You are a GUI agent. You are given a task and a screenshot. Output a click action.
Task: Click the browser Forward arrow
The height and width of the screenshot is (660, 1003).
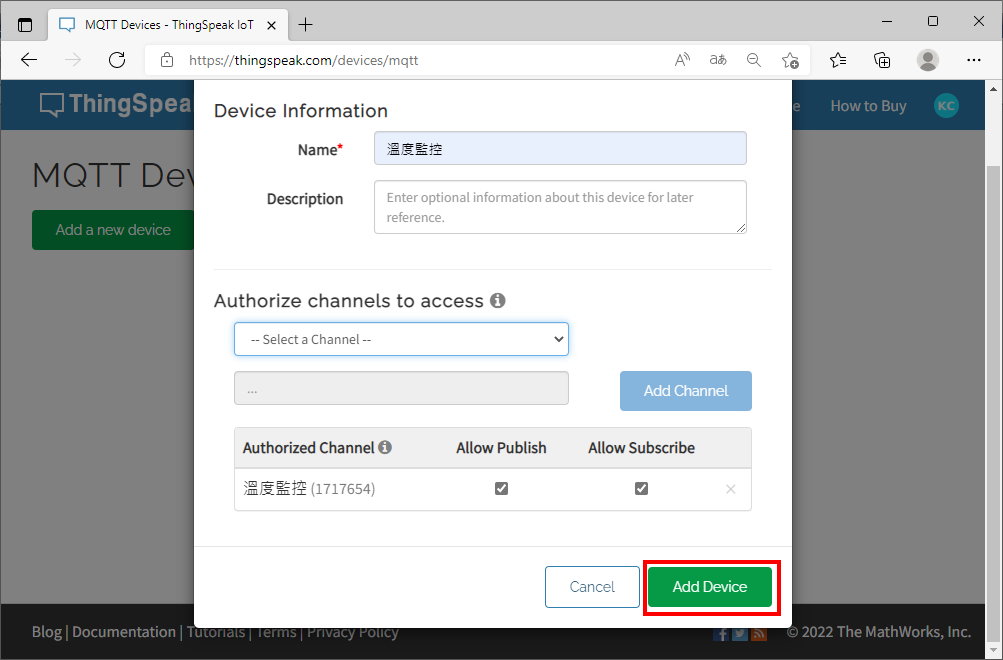[x=73, y=60]
